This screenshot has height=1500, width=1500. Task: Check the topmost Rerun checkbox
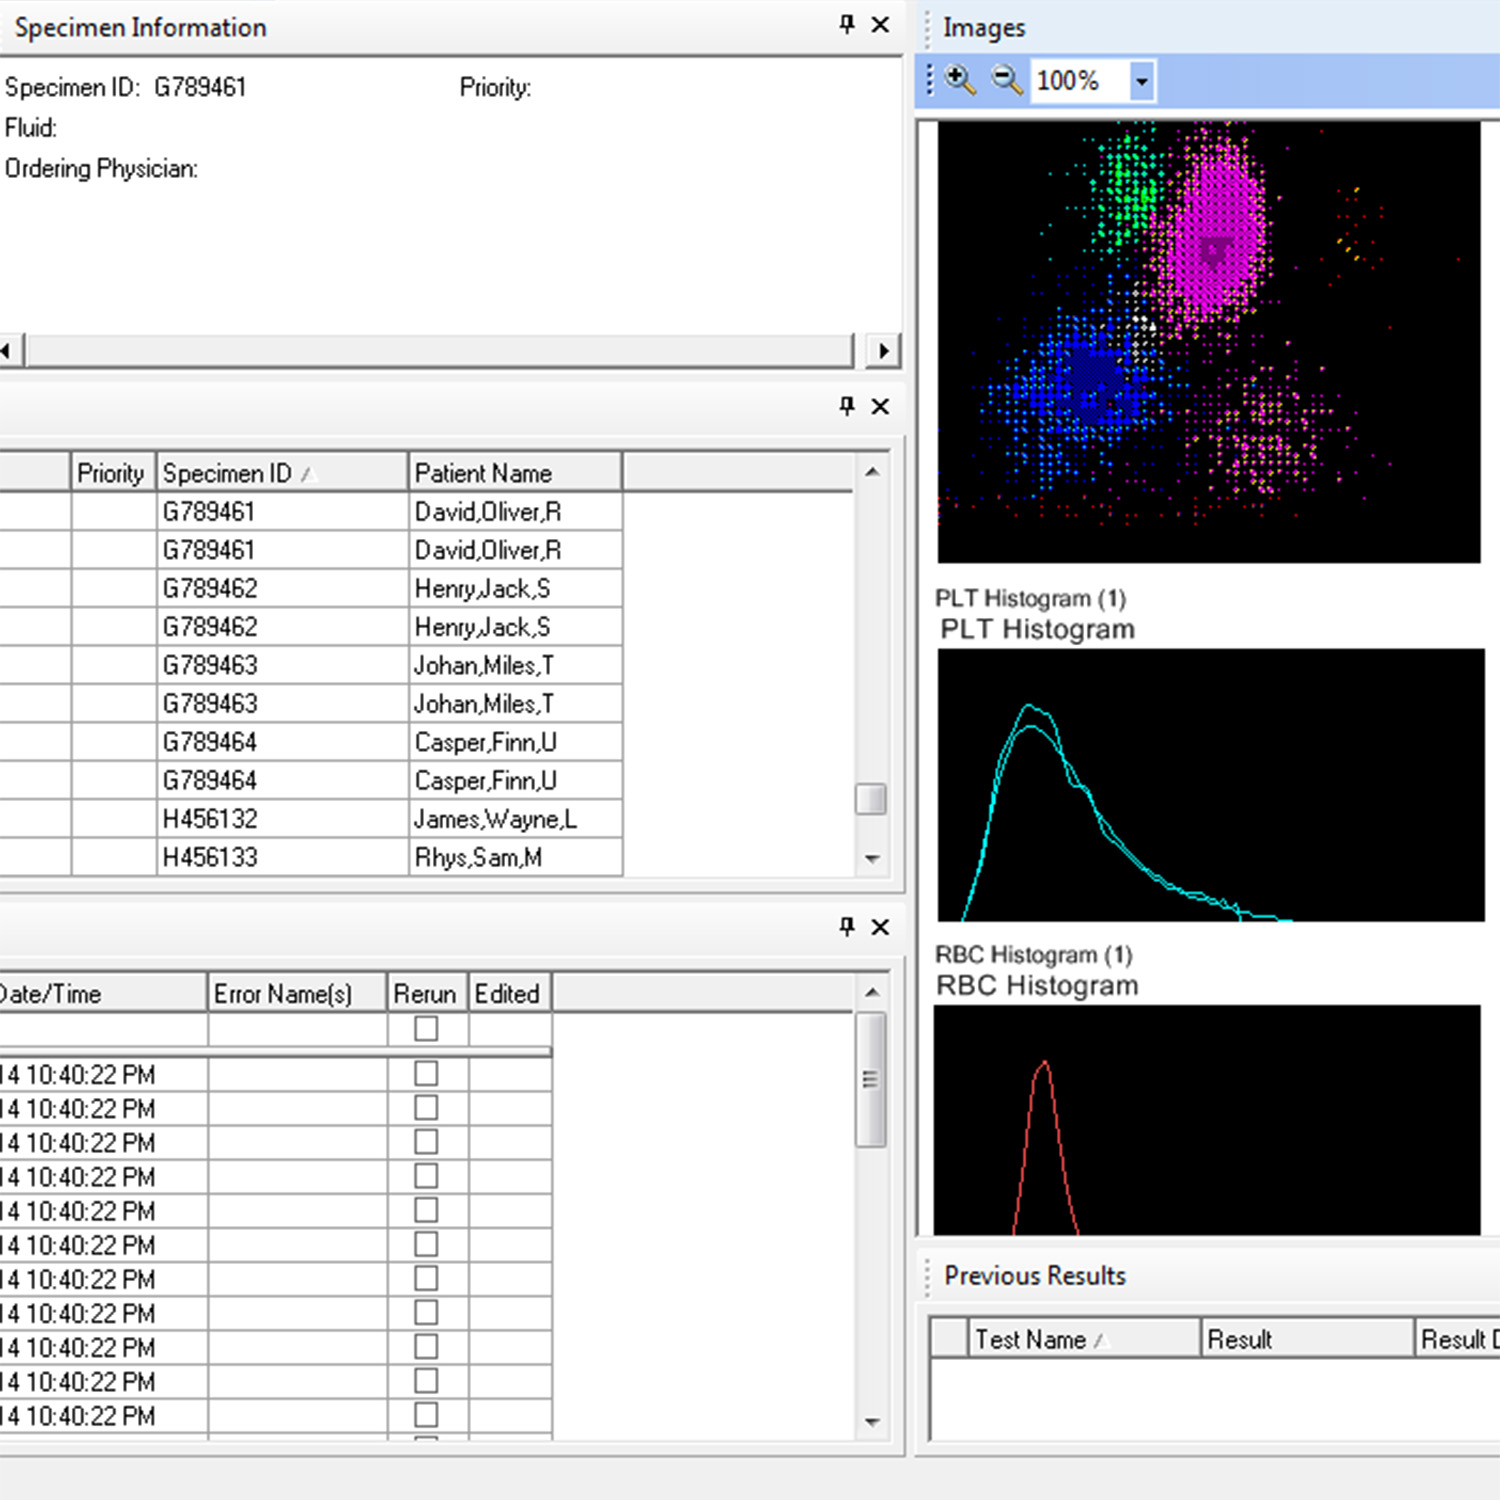pos(426,1028)
